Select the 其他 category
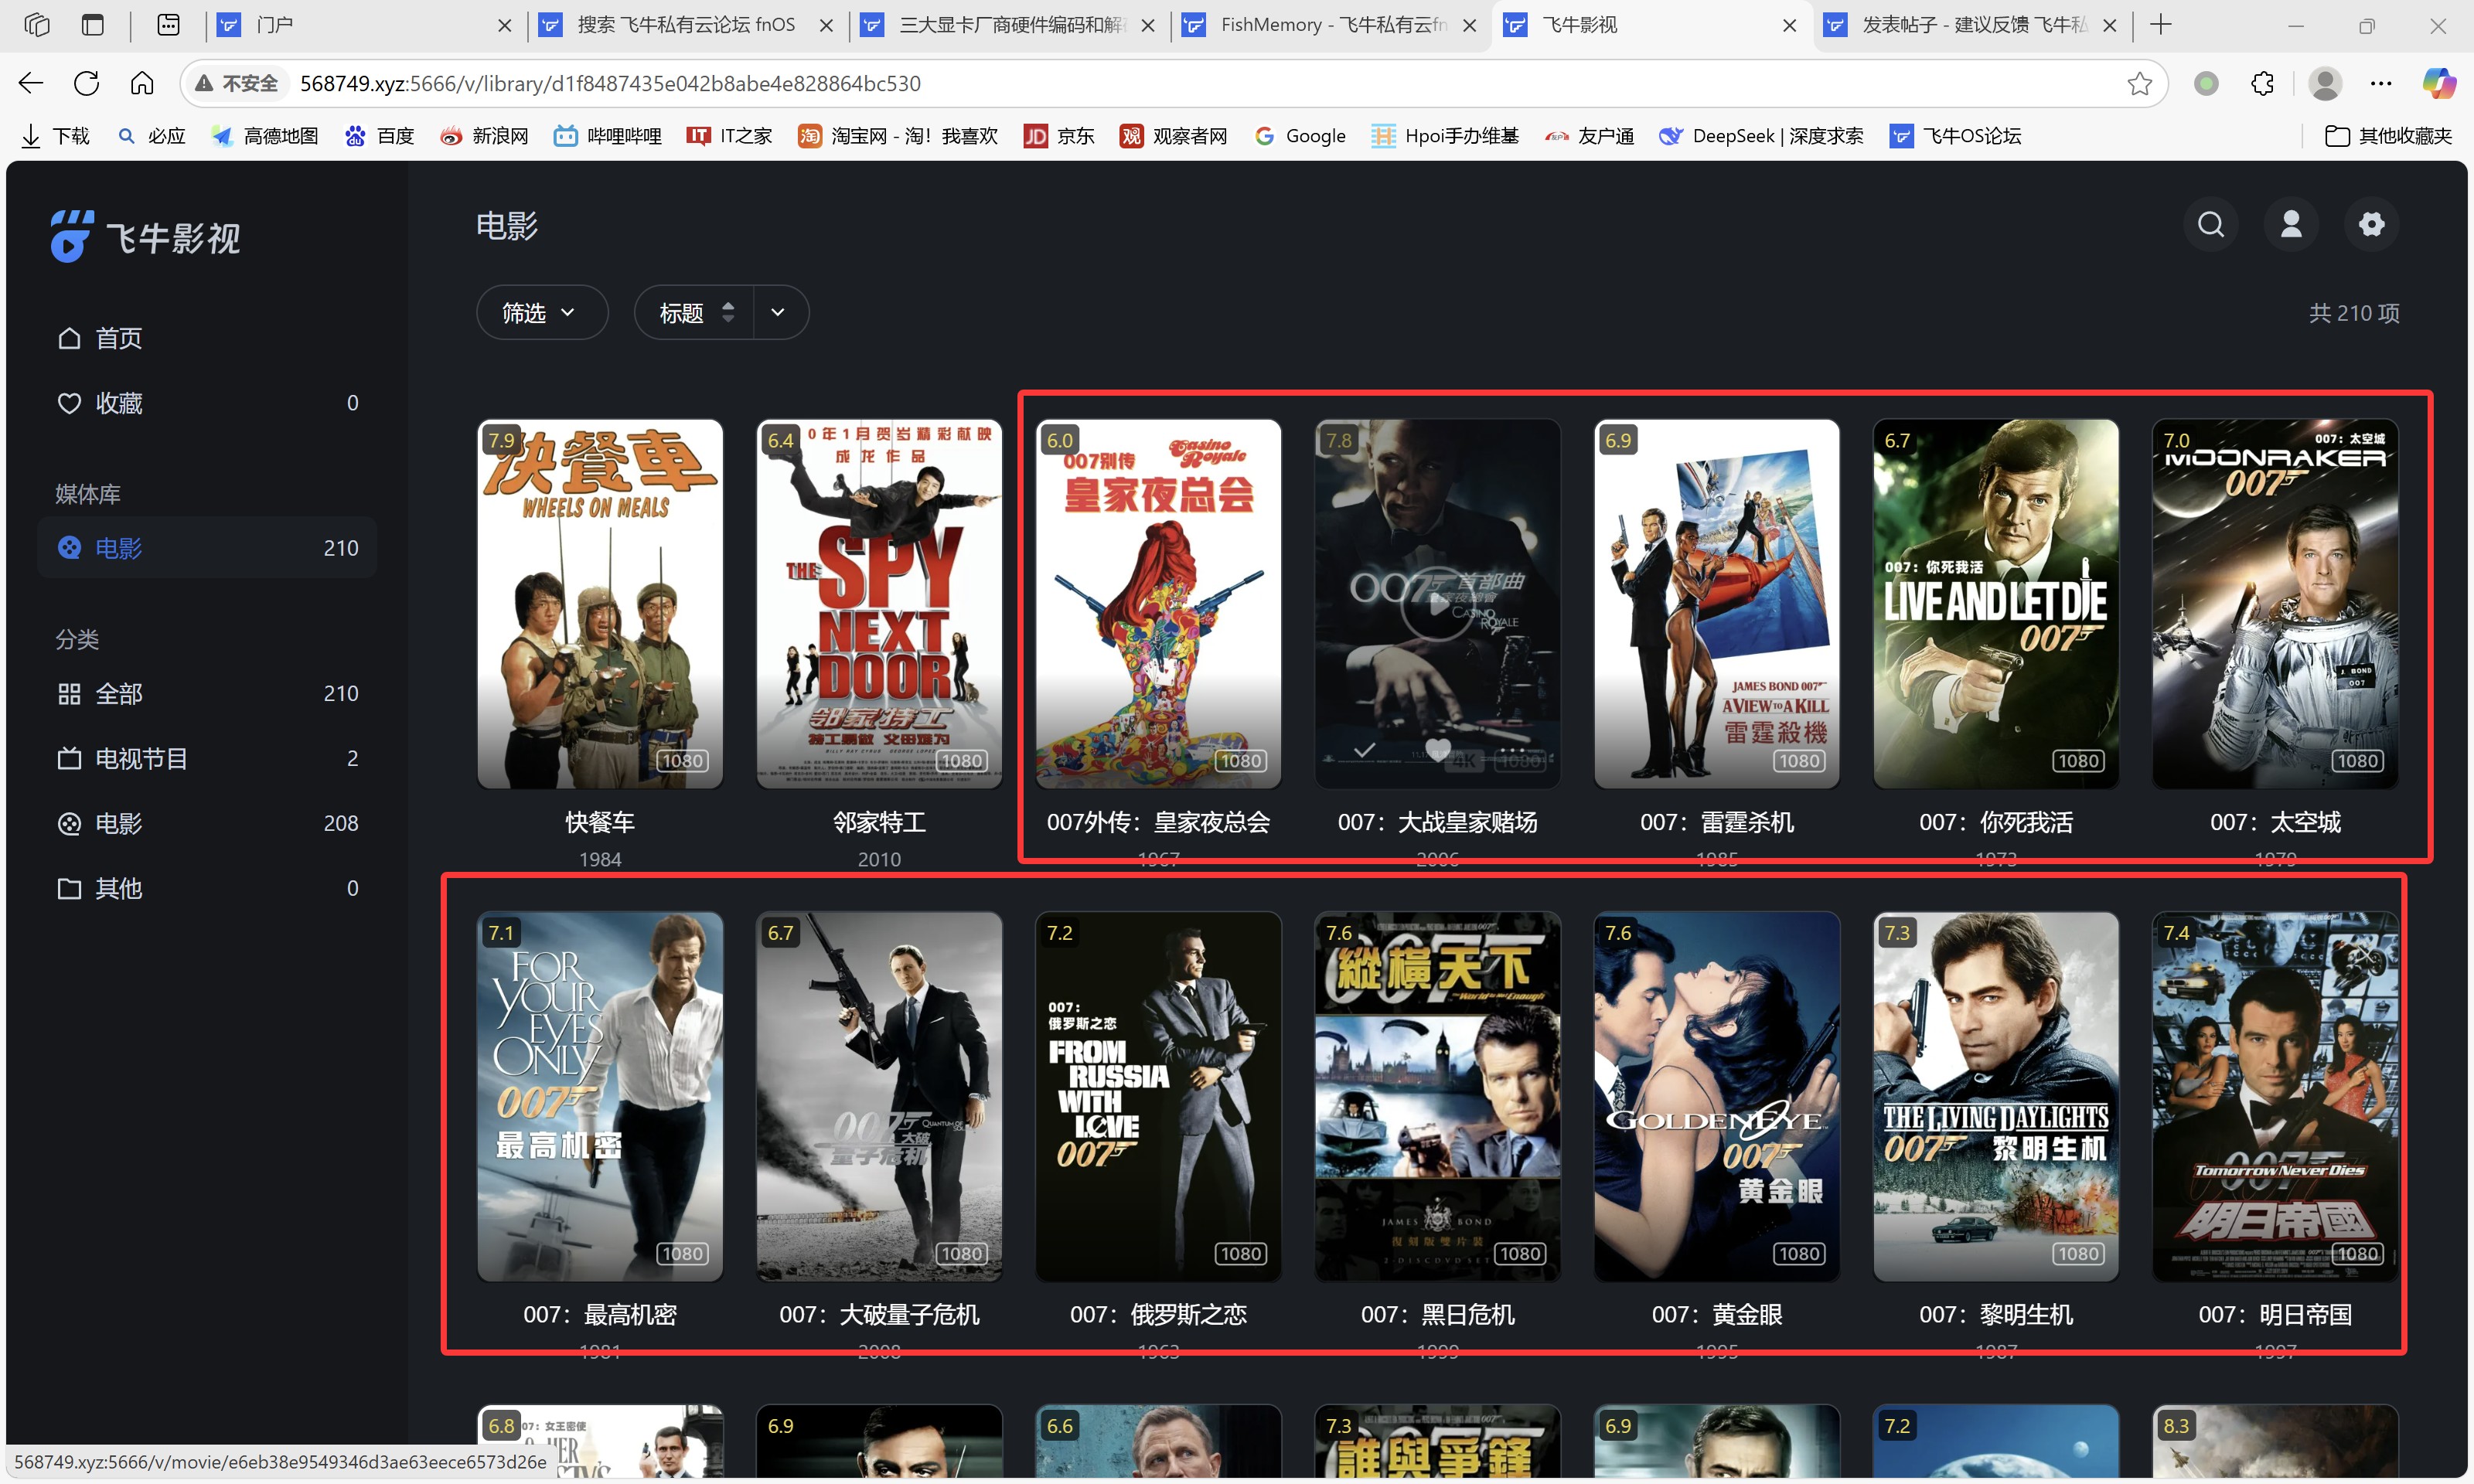The width and height of the screenshot is (2474, 1484). pyautogui.click(x=207, y=888)
